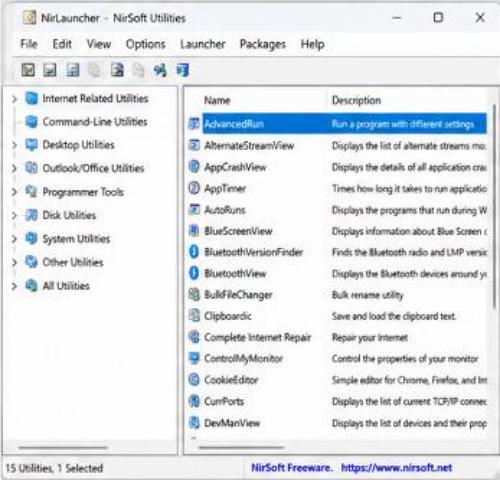The width and height of the screenshot is (500, 480).
Task: Click the BulkFileChanger row icon
Action: click(x=194, y=294)
